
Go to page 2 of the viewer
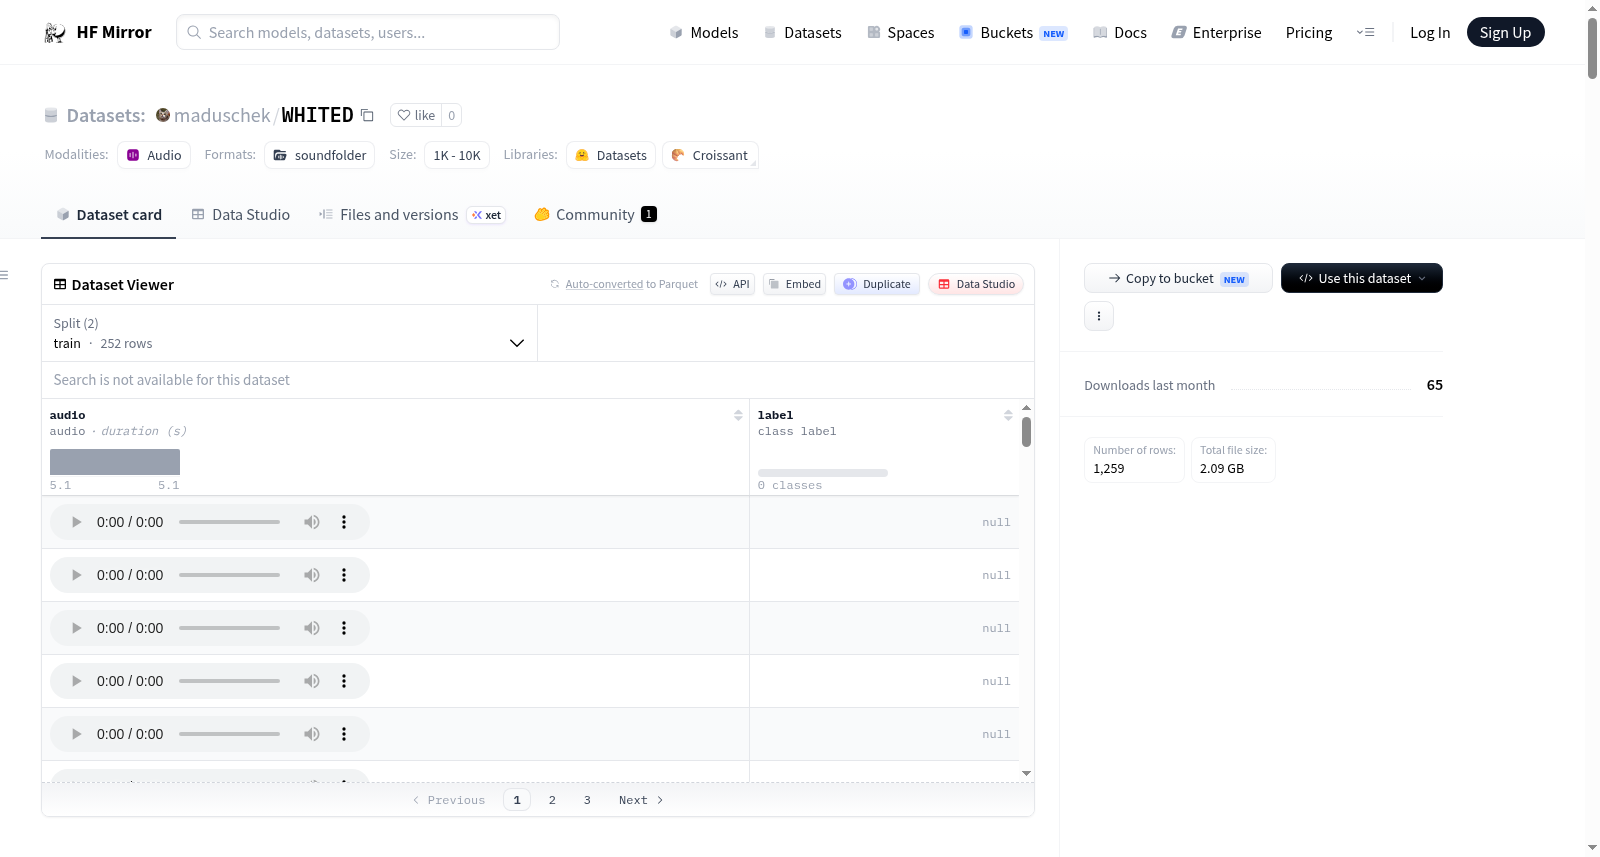(552, 800)
